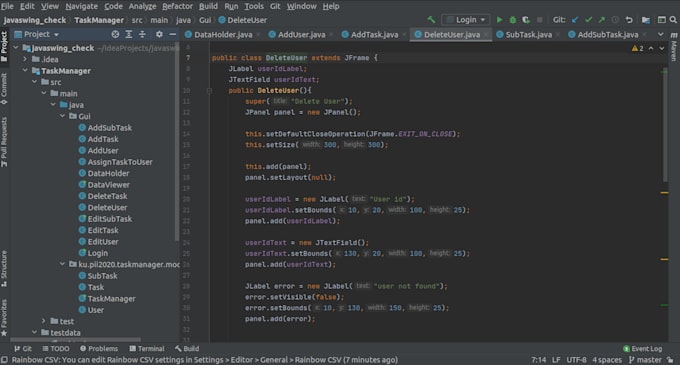Open the Commit side tool window
Image resolution: width=680 pixels, height=365 pixels.
(x=4, y=89)
